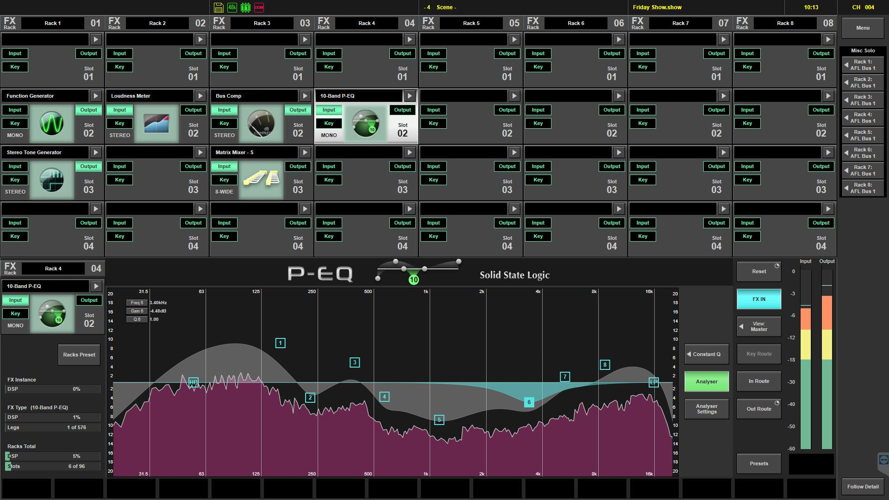The width and height of the screenshot is (889, 500).
Task: Select EQ band node 3
Action: (354, 362)
